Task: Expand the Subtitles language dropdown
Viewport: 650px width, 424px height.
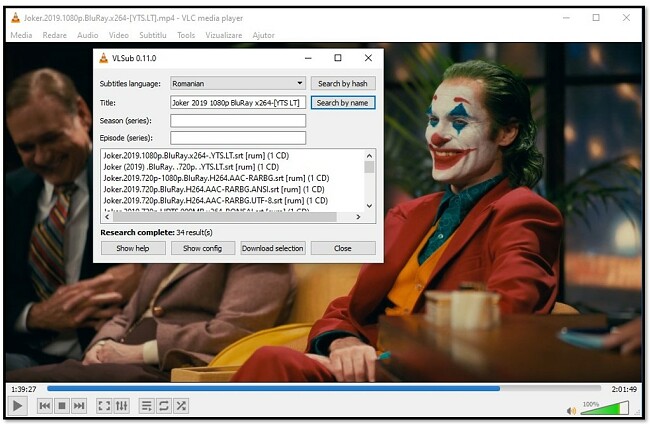Action: tap(238, 83)
